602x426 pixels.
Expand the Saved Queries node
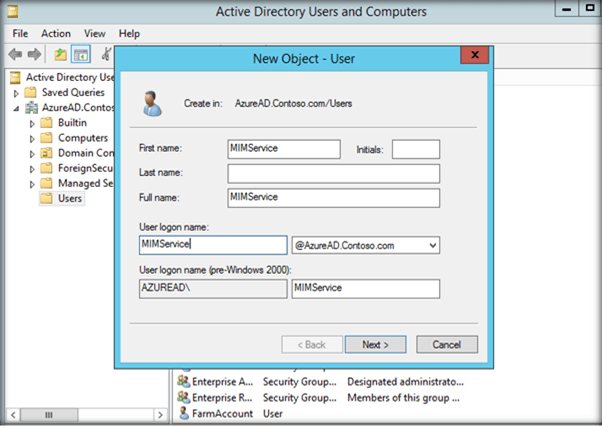pos(16,93)
